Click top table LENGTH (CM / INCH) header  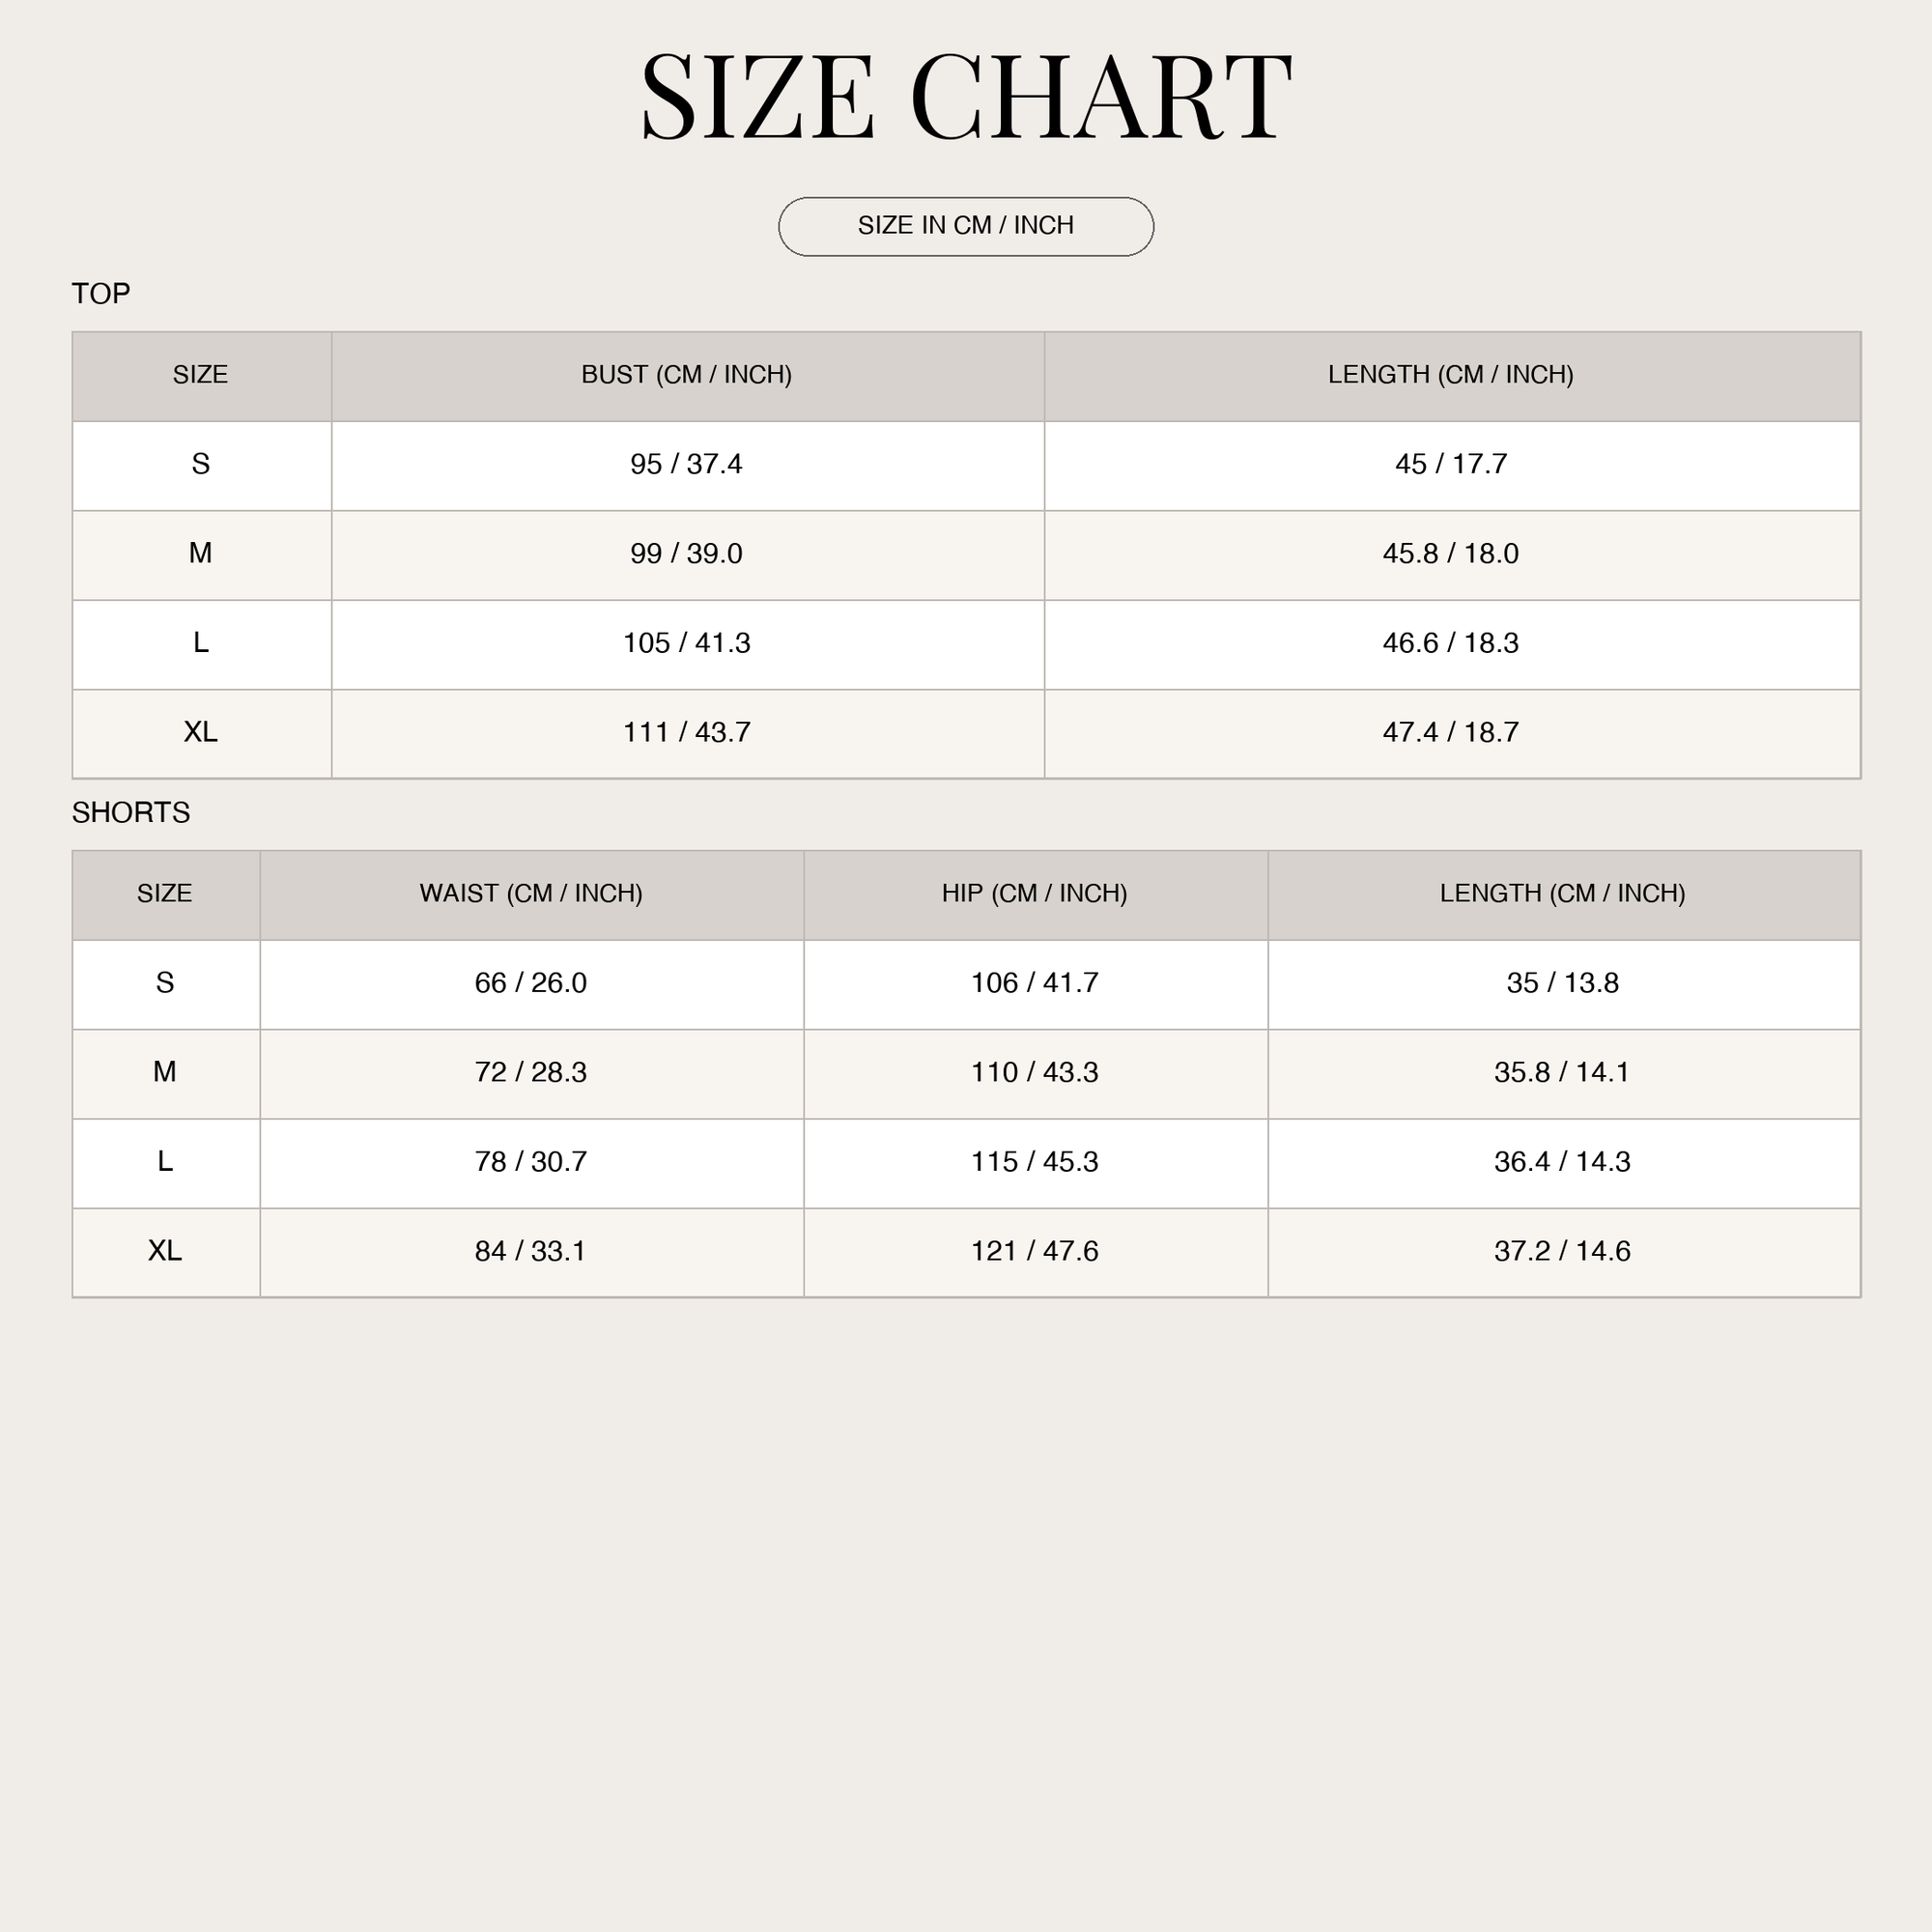tap(1452, 376)
